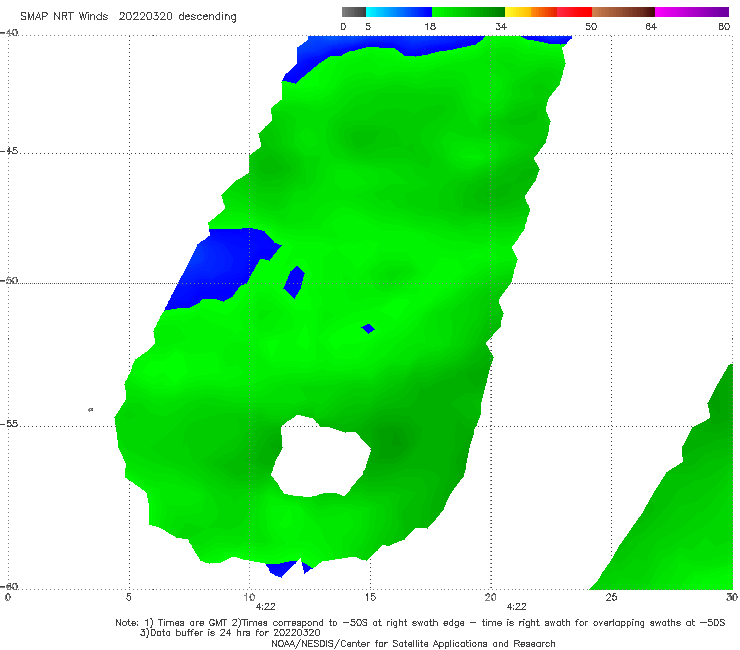Click the '4:22' swath time under longitude 10

pos(265,607)
